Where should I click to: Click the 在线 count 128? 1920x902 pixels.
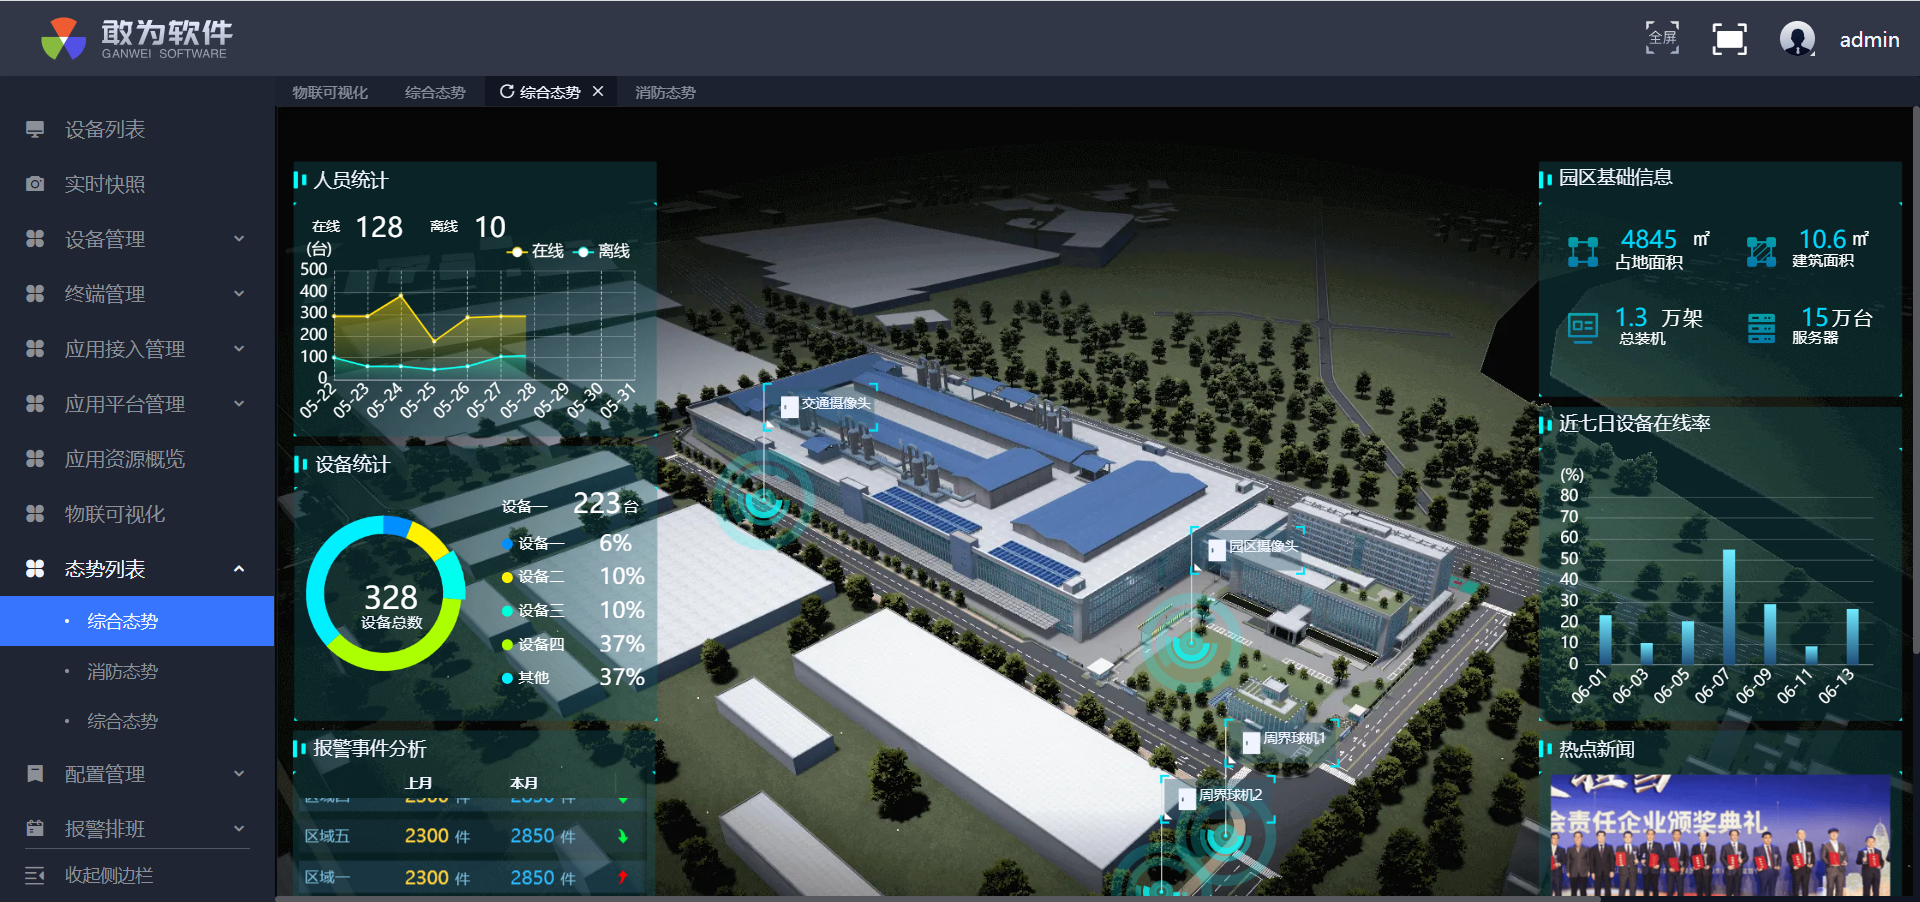coord(379,227)
